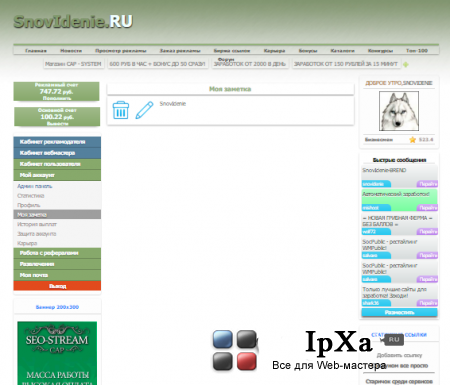450x385 pixels.
Task: Open ЗАРАБОТОК ОТ 2000 В ДЕНЬ ad link
Action: pyautogui.click(x=250, y=64)
